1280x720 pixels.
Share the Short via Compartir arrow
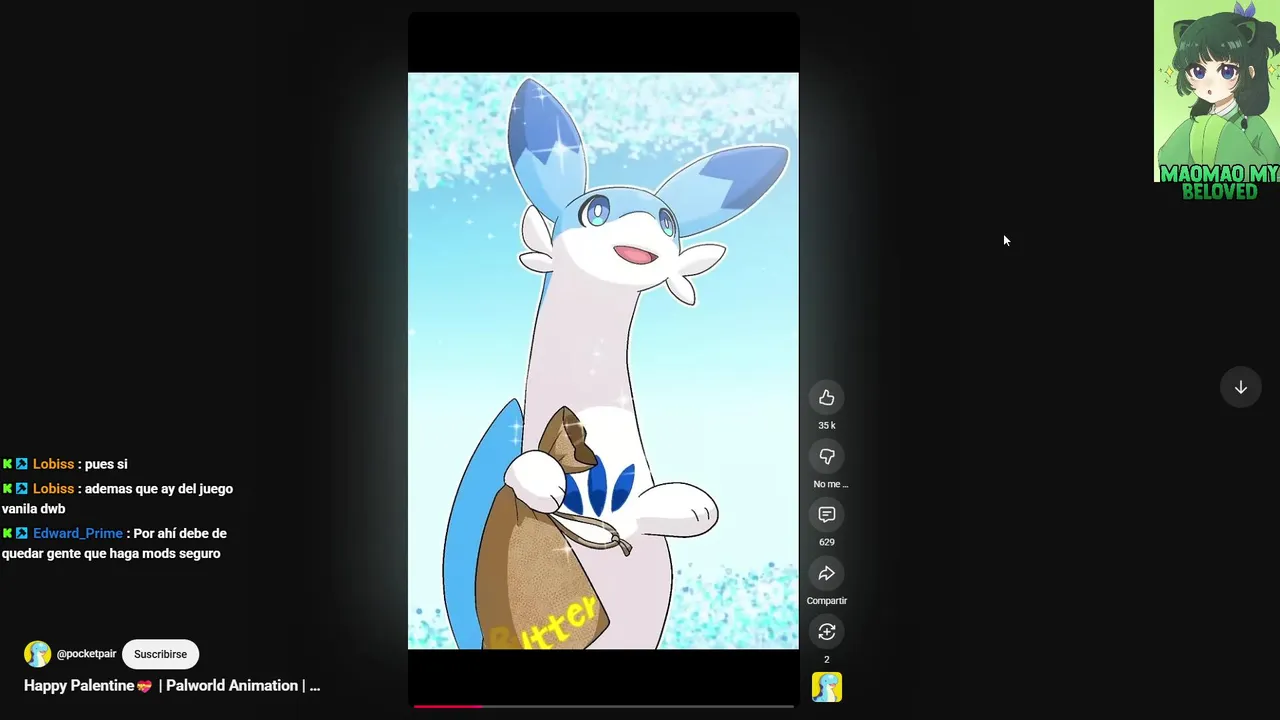pyautogui.click(x=826, y=573)
